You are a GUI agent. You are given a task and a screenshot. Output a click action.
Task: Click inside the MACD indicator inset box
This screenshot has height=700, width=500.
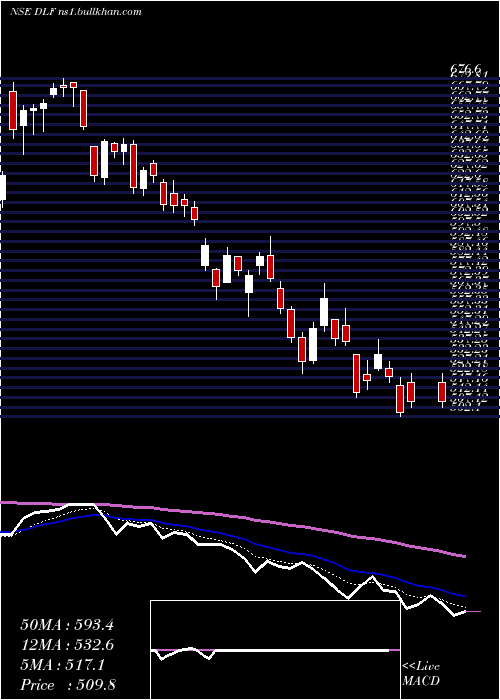(275, 650)
